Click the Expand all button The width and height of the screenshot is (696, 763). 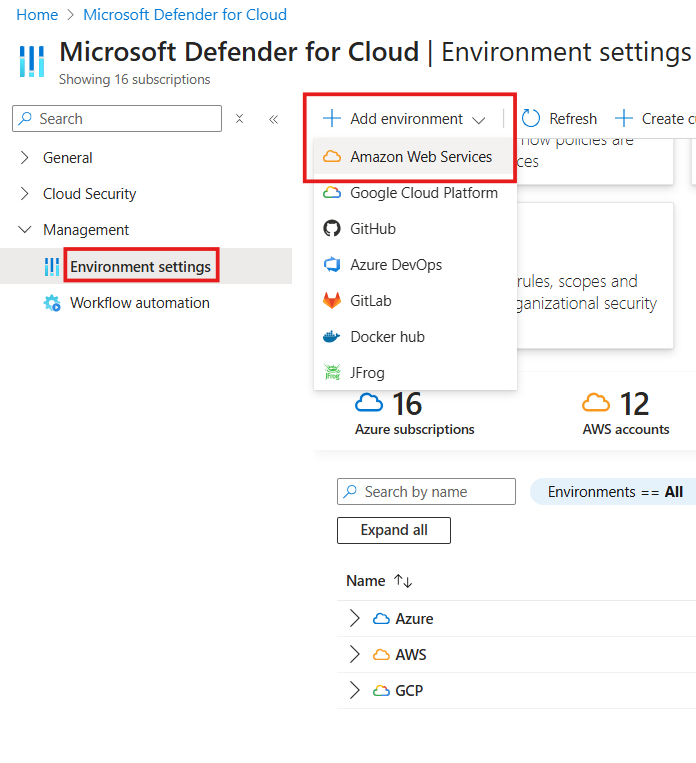coord(394,530)
